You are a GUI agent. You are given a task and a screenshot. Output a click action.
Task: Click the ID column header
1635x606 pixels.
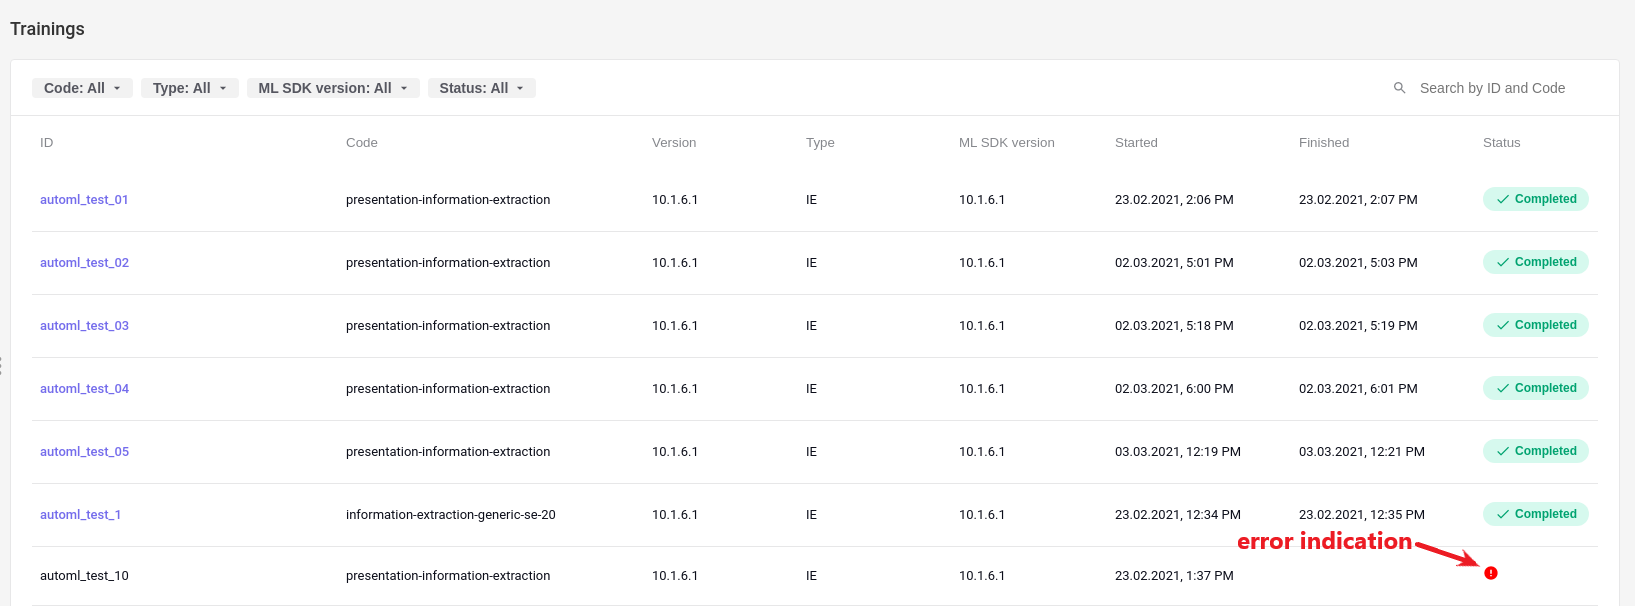(46, 143)
